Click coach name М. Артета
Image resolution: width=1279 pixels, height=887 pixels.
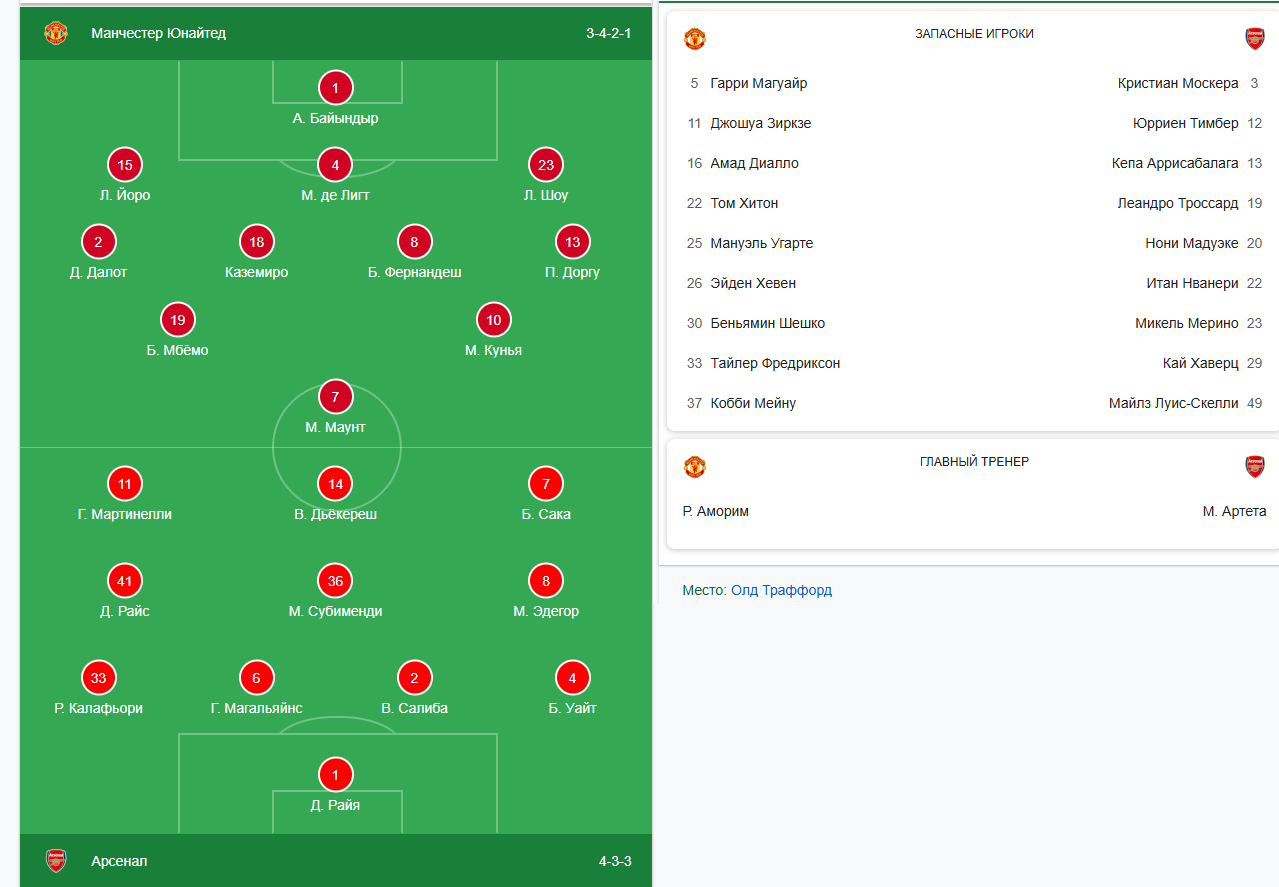1234,511
